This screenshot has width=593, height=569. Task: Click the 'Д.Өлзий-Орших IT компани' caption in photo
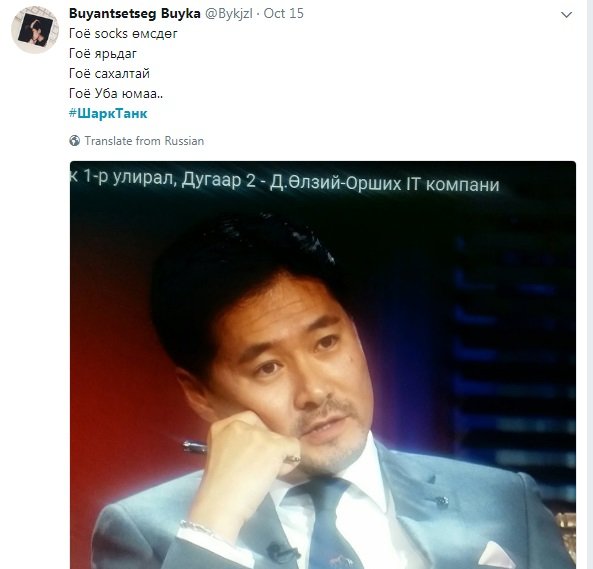(384, 184)
